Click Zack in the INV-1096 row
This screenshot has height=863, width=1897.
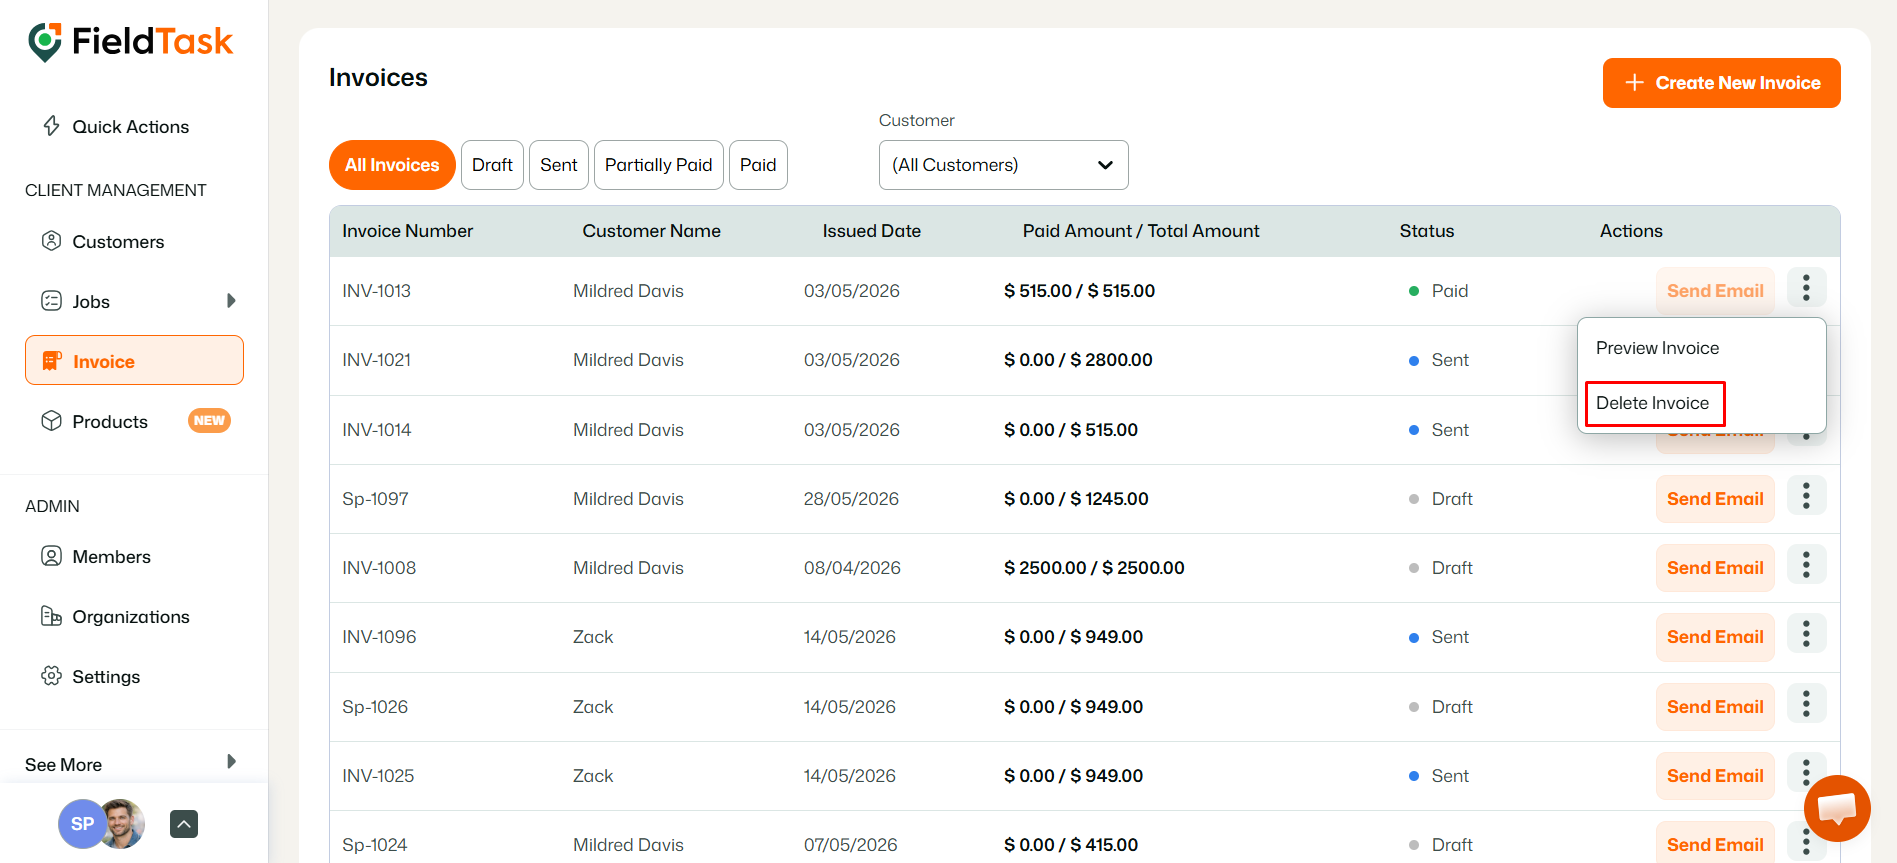pyautogui.click(x=593, y=637)
